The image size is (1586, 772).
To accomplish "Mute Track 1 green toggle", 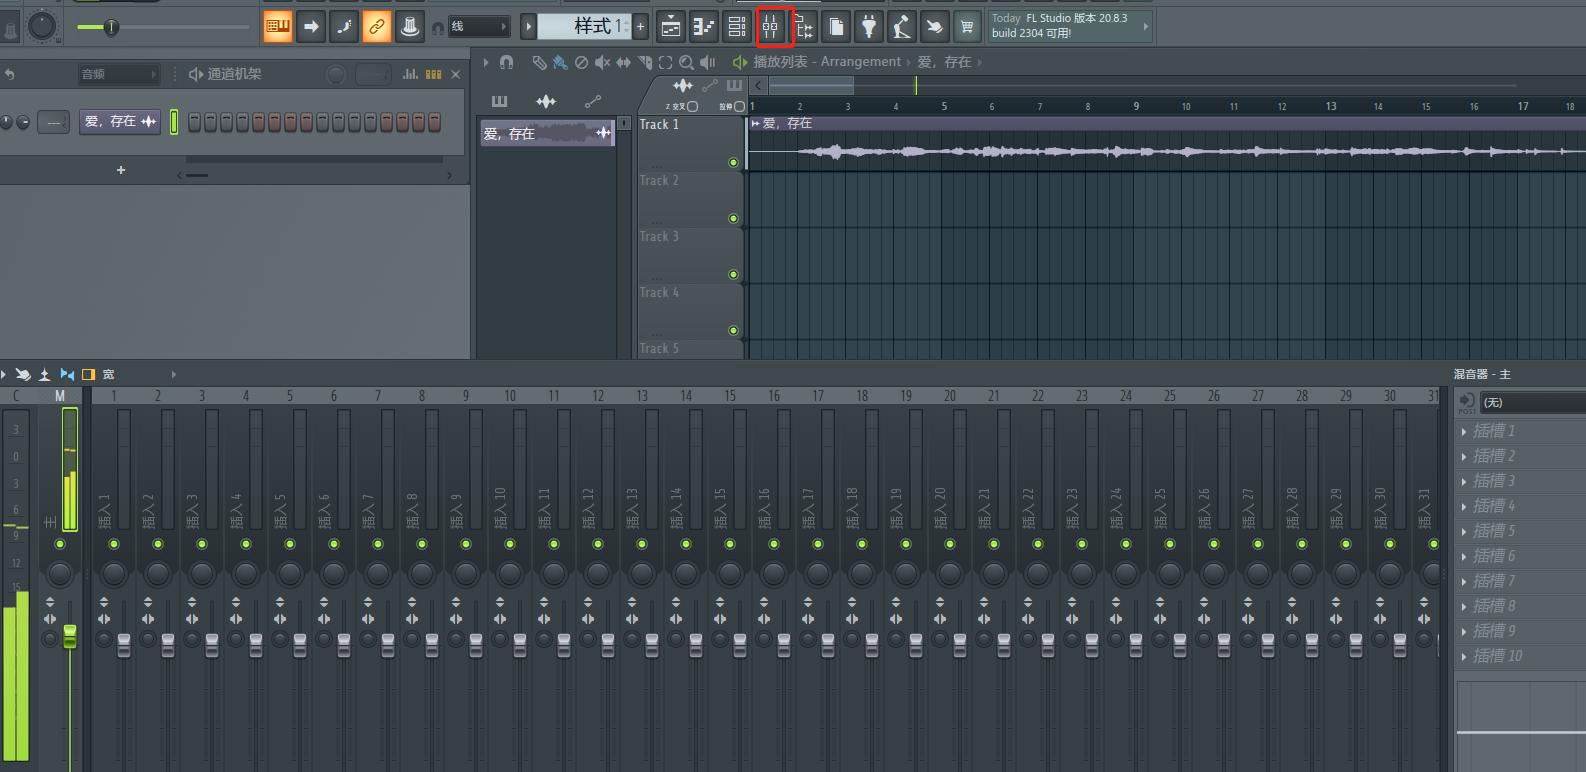I will 733,162.
